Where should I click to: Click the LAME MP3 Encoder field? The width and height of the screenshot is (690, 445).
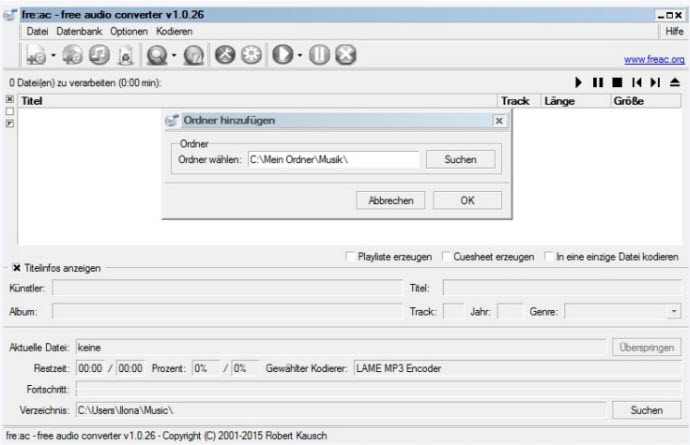[518, 368]
